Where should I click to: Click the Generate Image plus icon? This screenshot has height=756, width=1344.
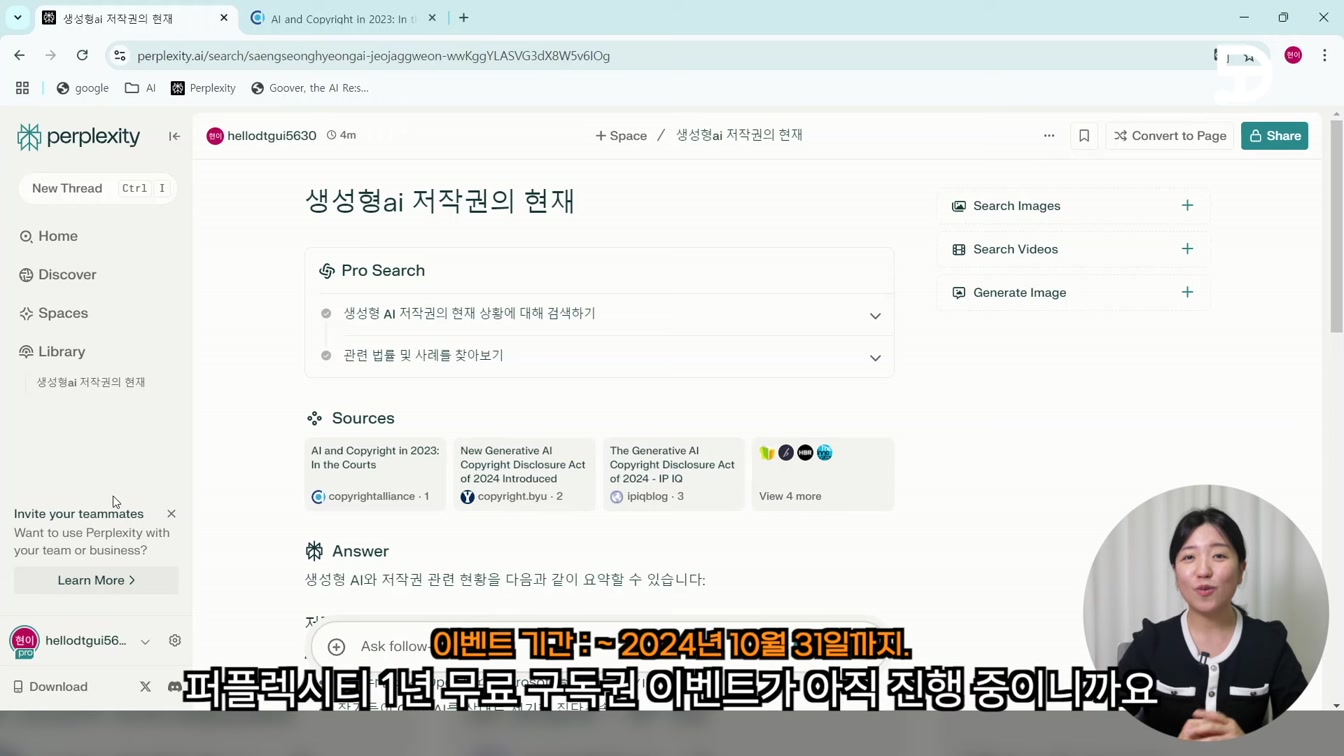(x=1187, y=293)
